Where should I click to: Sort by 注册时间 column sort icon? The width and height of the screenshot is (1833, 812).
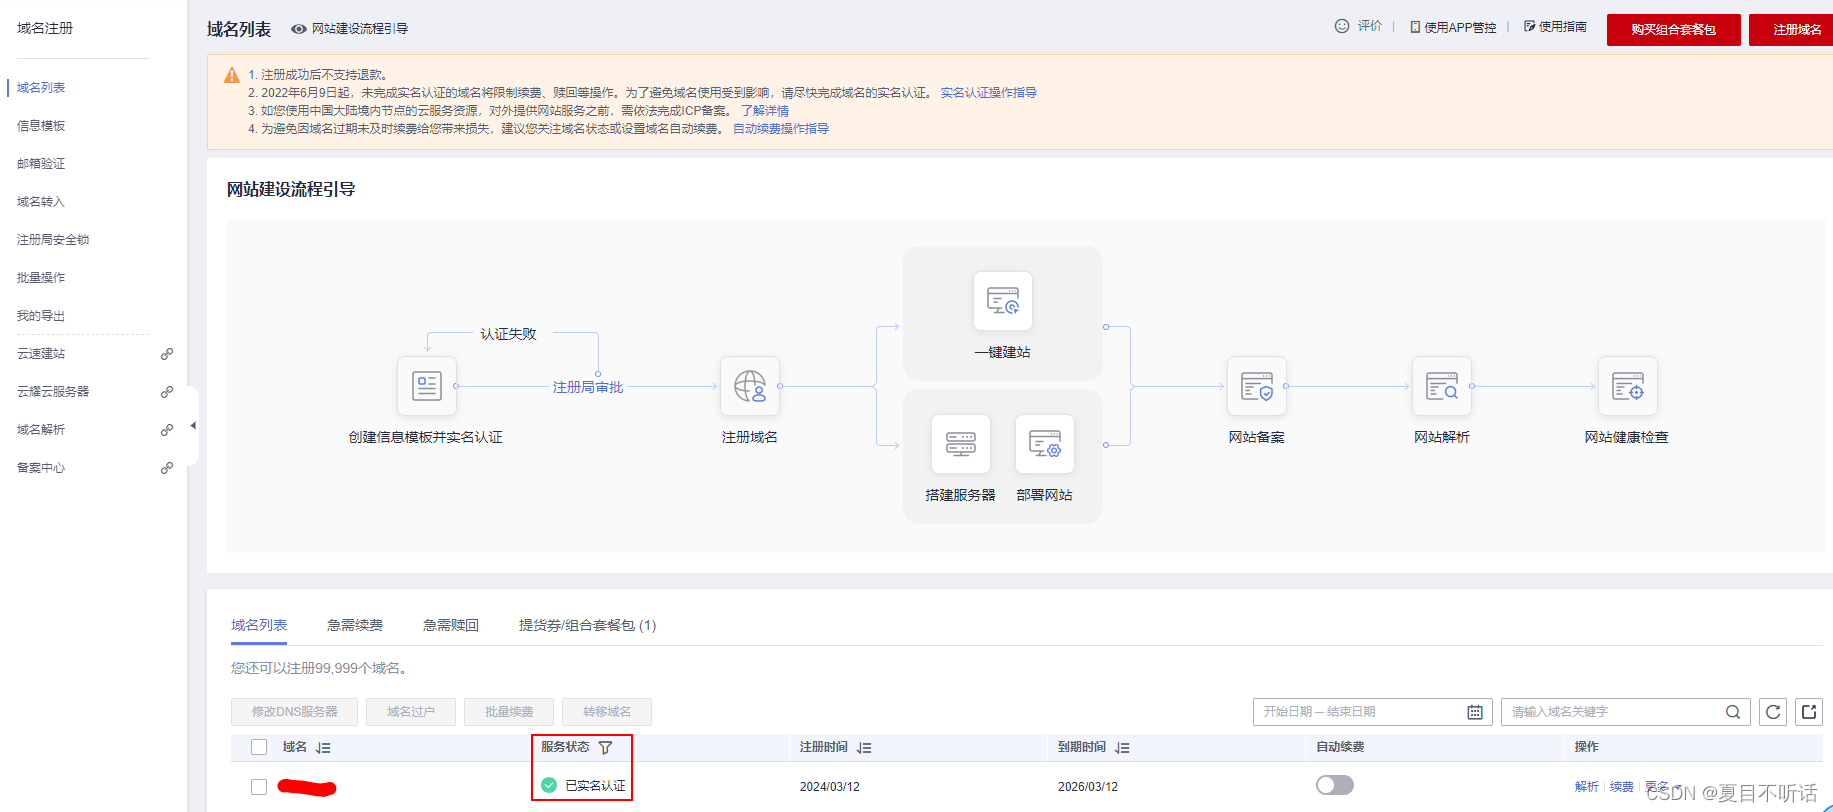864,748
